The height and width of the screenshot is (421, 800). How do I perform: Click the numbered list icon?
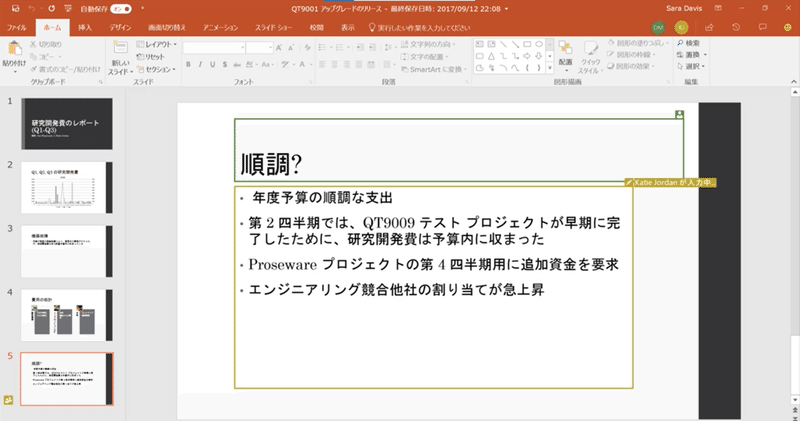341,47
